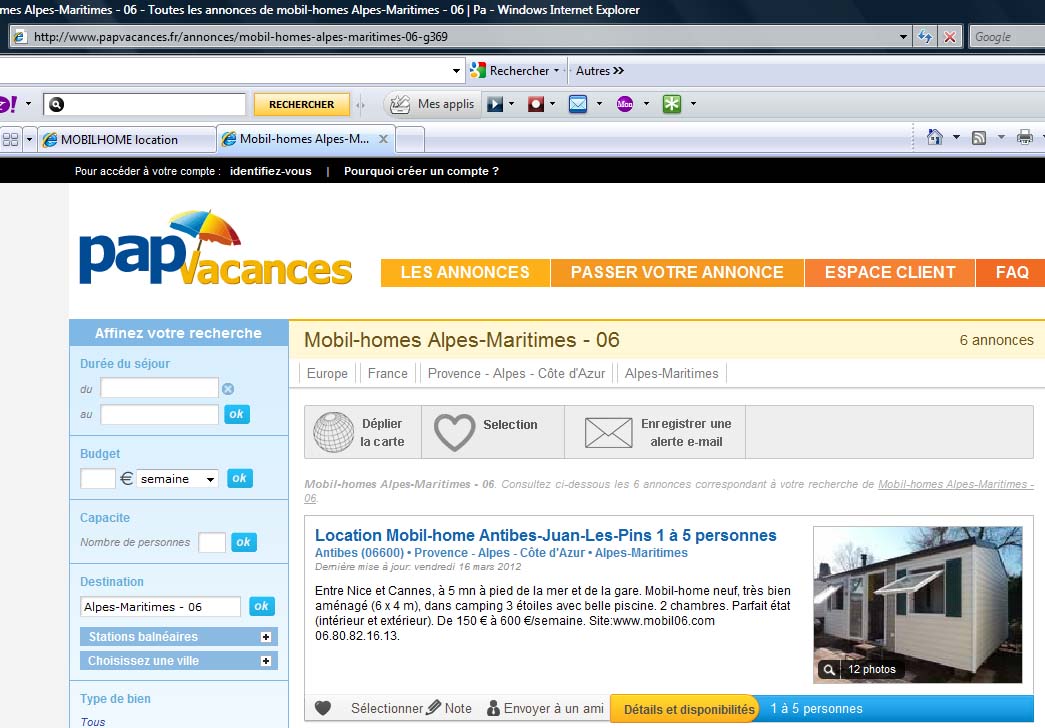
Task: Open the Yahoo logo dropdown arrow
Action: tap(28, 104)
